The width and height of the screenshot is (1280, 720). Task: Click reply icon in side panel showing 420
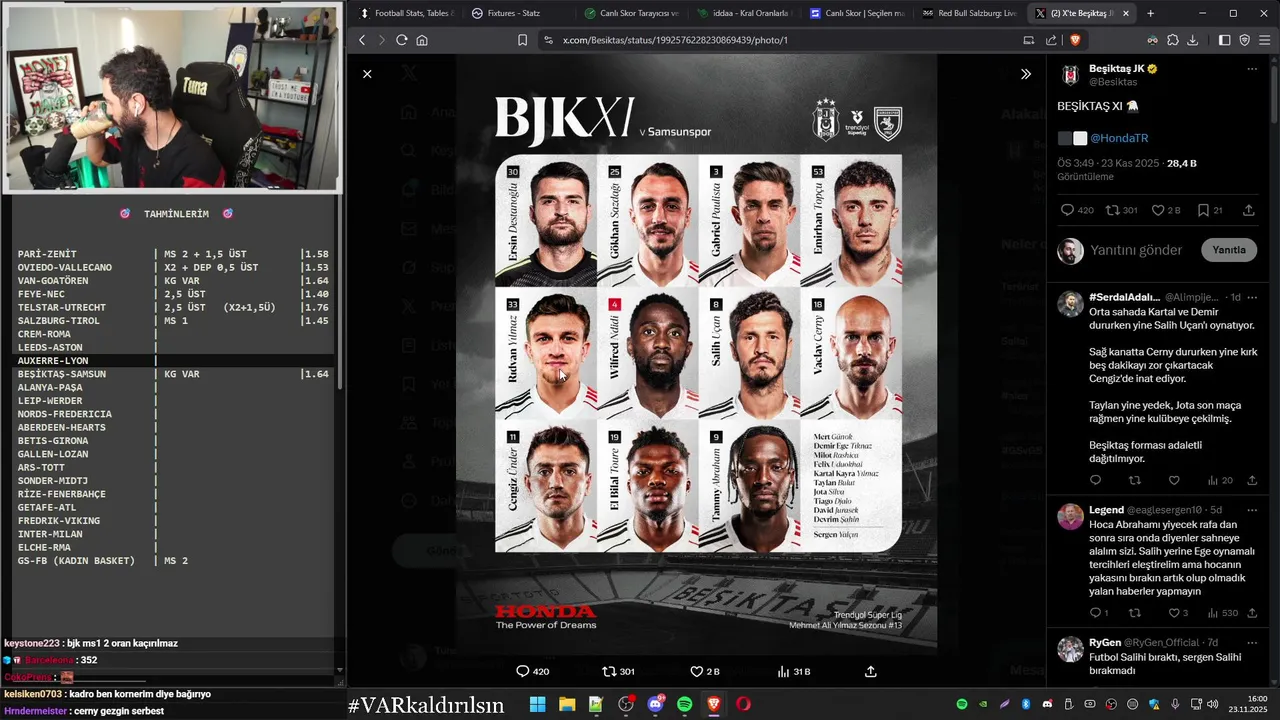tap(1067, 210)
